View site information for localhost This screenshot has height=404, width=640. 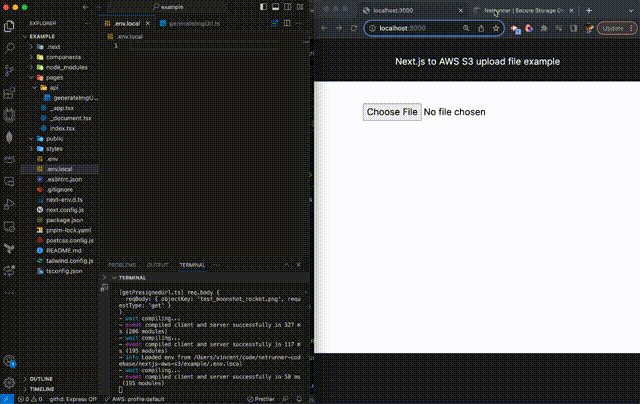372,28
